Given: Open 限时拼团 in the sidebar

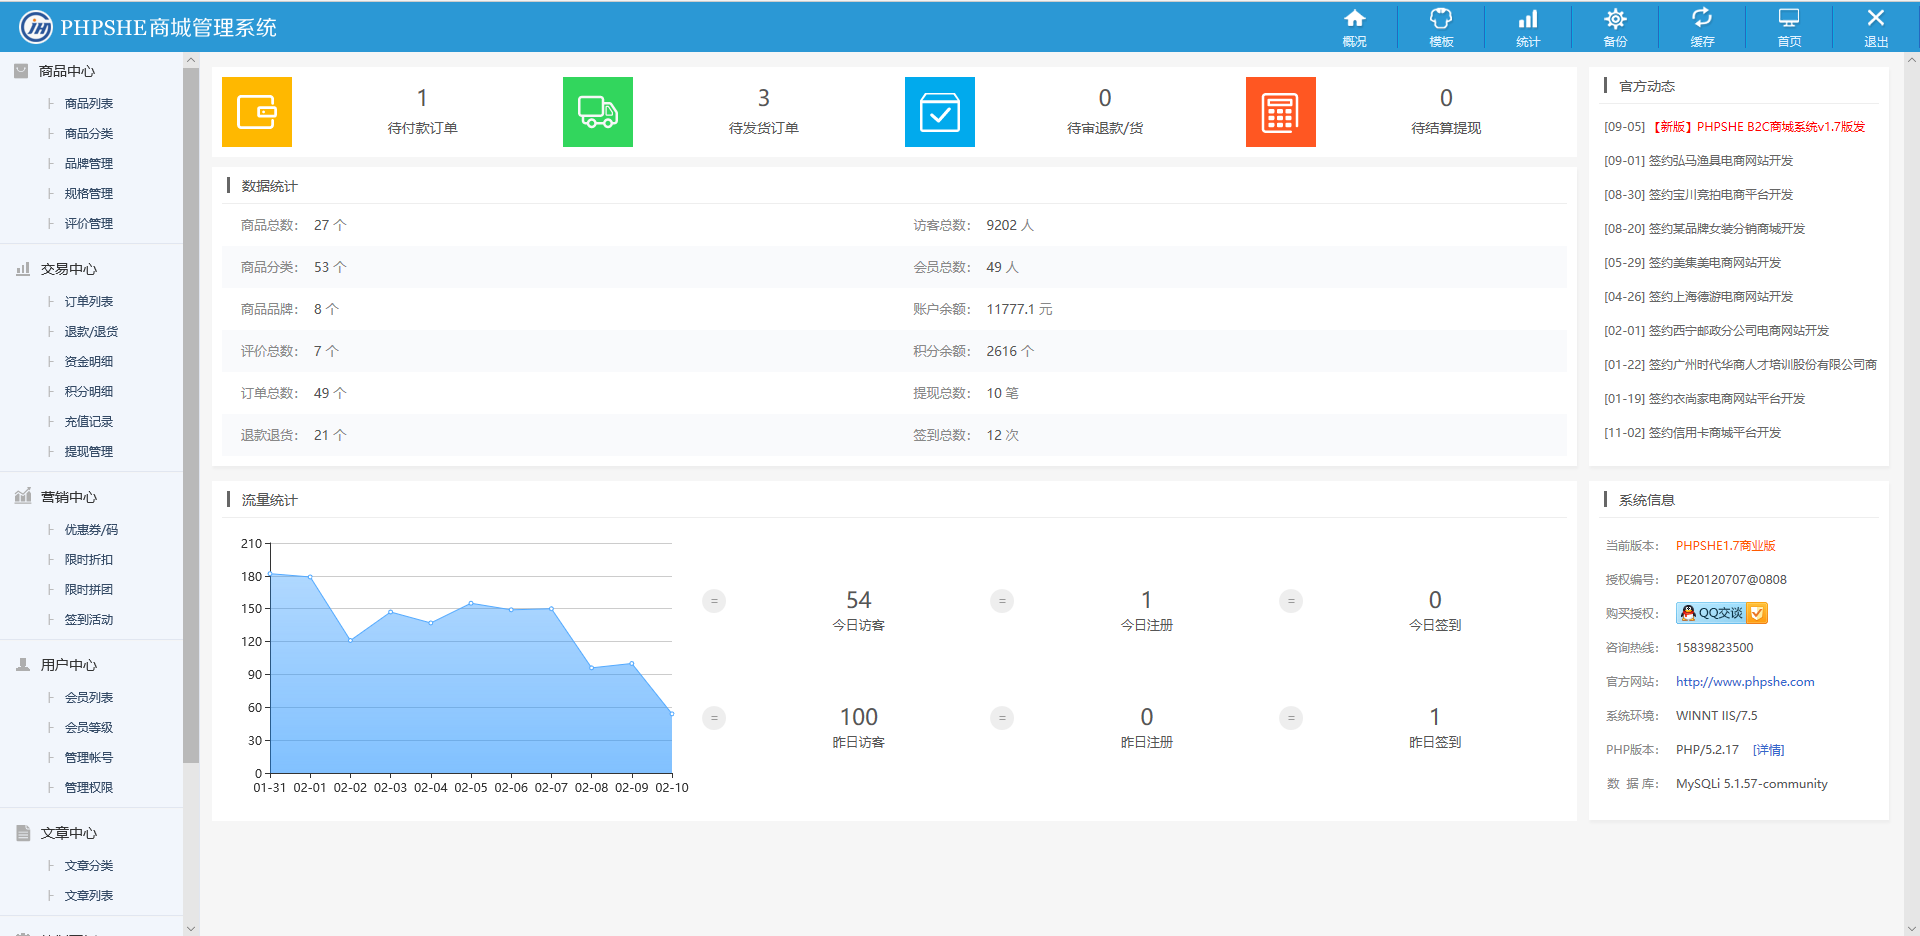Looking at the screenshot, I should 89,590.
